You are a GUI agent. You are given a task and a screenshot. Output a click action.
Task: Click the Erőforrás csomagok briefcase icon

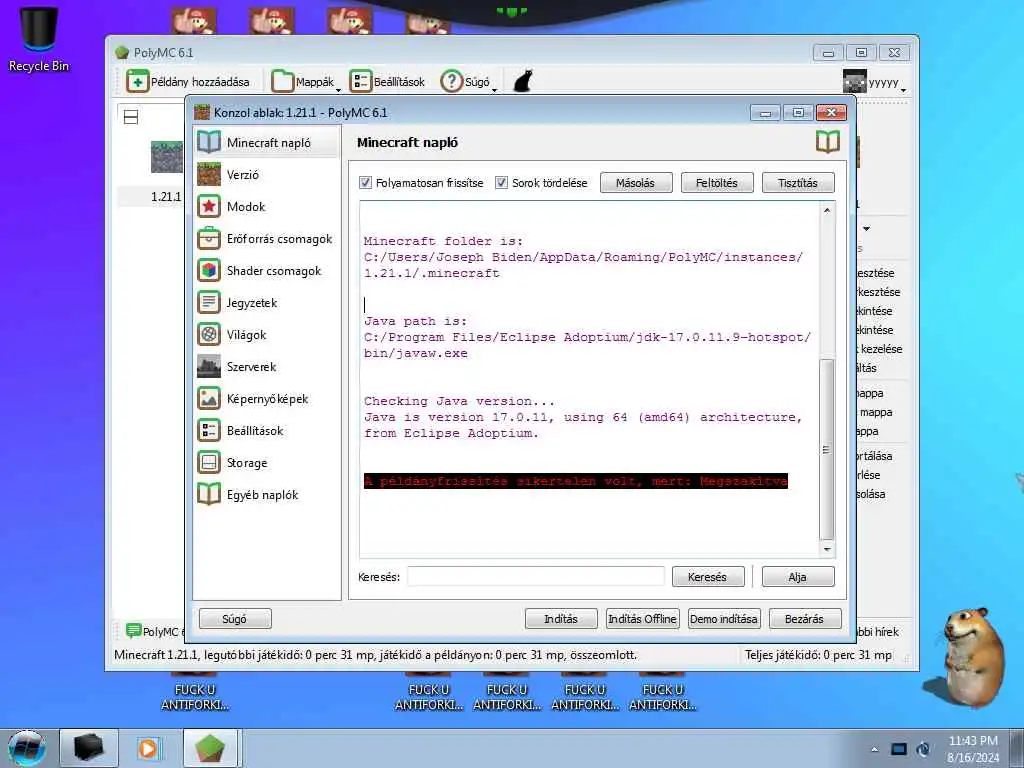pos(209,238)
